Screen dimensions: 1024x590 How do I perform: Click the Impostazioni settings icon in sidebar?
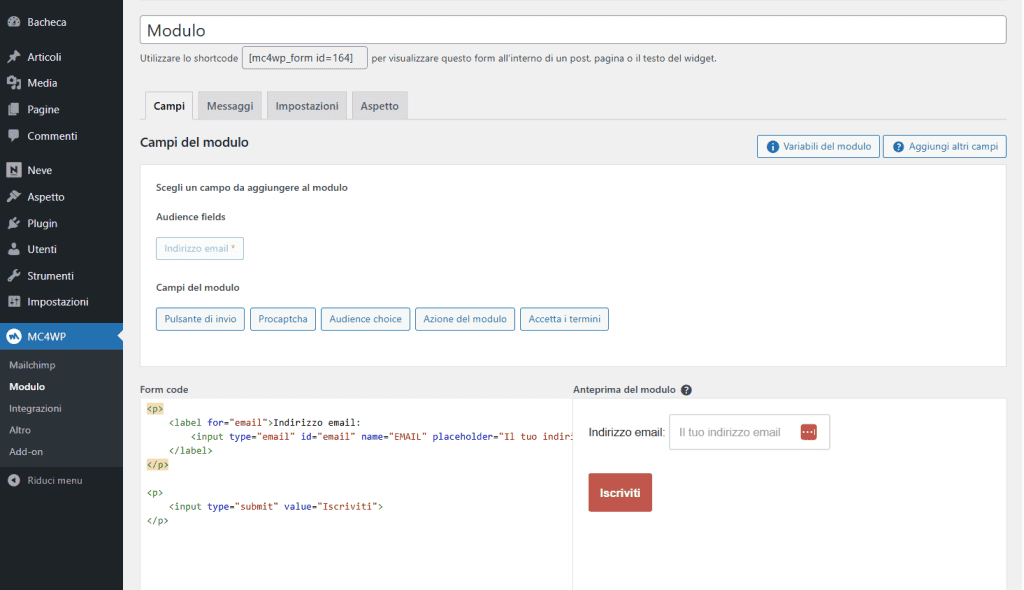14,301
